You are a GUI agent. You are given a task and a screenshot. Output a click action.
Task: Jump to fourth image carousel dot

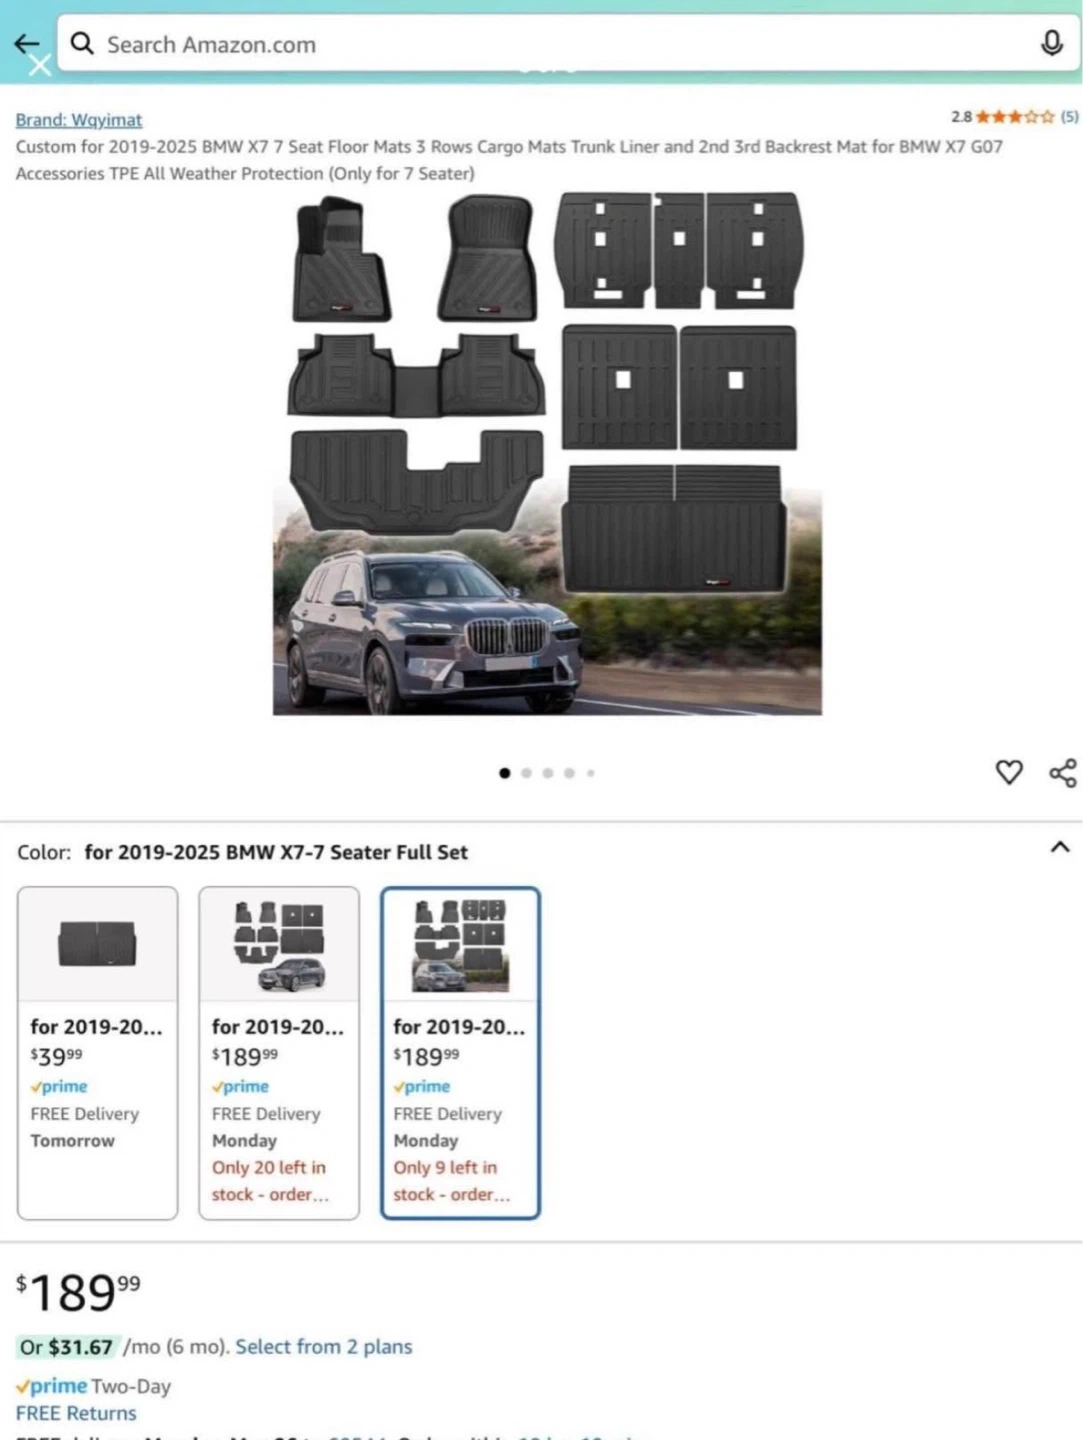pos(569,773)
